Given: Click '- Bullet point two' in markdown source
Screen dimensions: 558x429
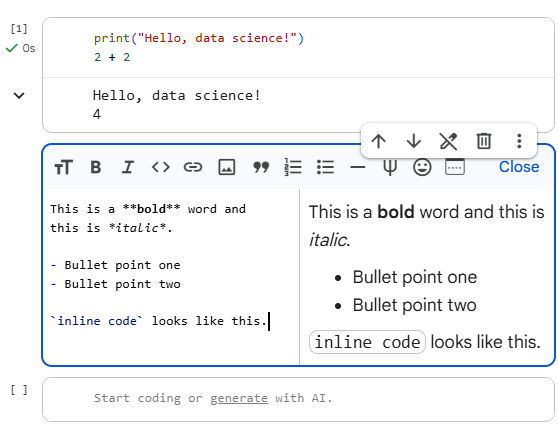Looking at the screenshot, I should coord(115,284).
